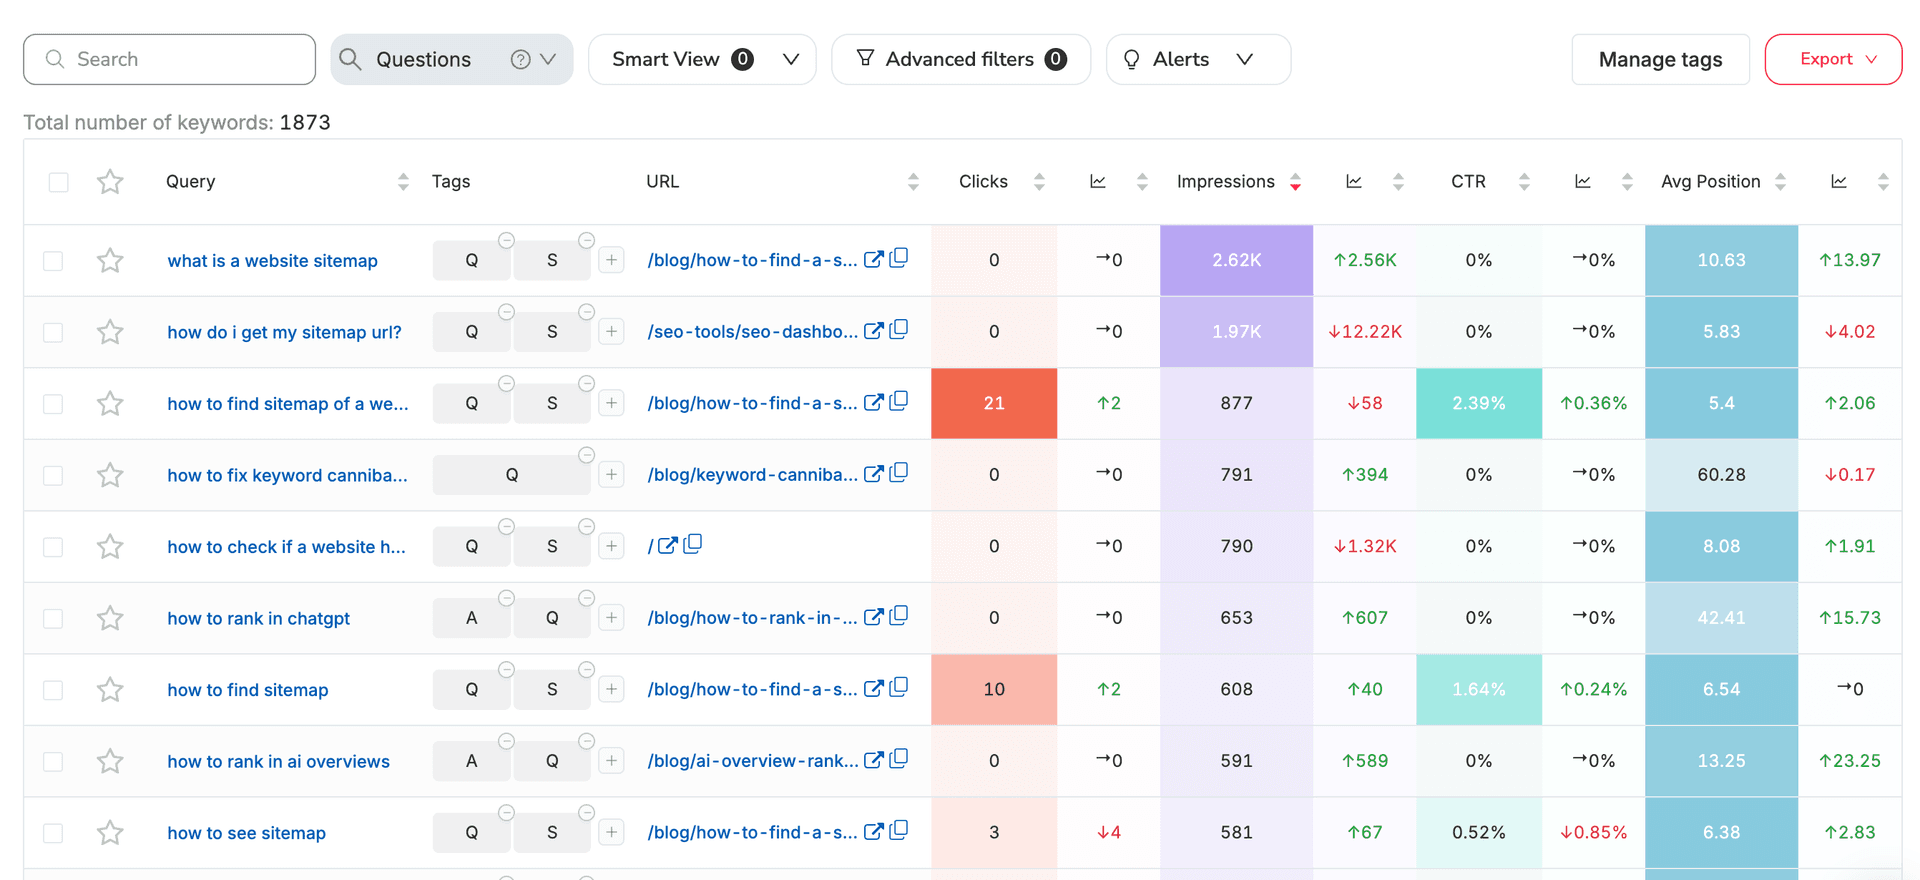Image resolution: width=1920 pixels, height=880 pixels.
Task: Copy the /seo-tools/seo-dashbo... URL
Action: [x=899, y=330]
